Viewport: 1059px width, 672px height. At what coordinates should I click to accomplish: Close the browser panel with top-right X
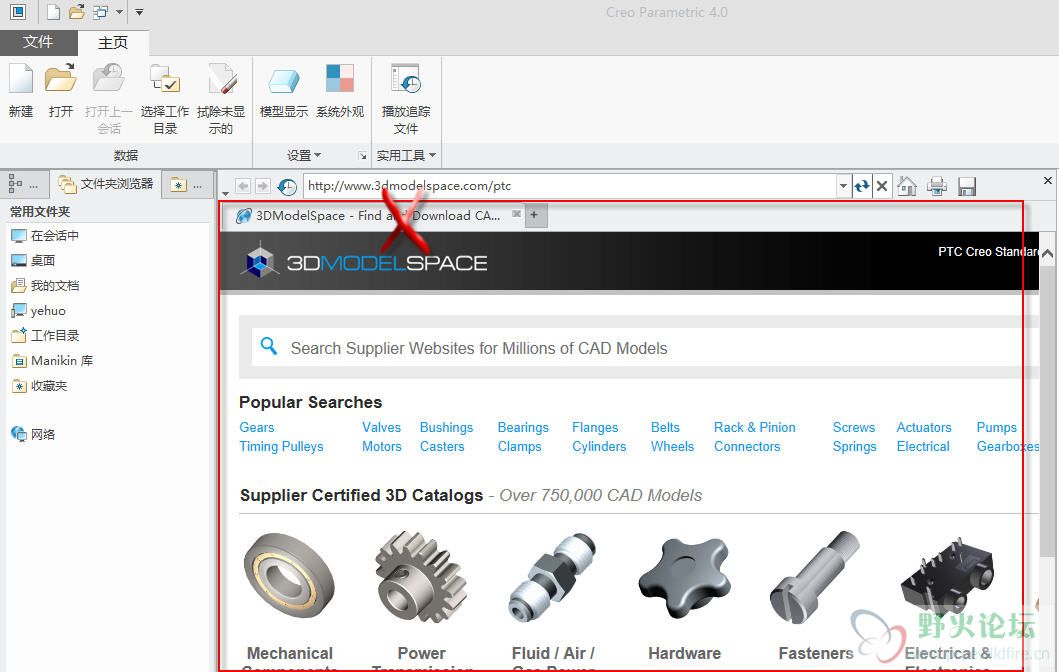coord(1048,180)
